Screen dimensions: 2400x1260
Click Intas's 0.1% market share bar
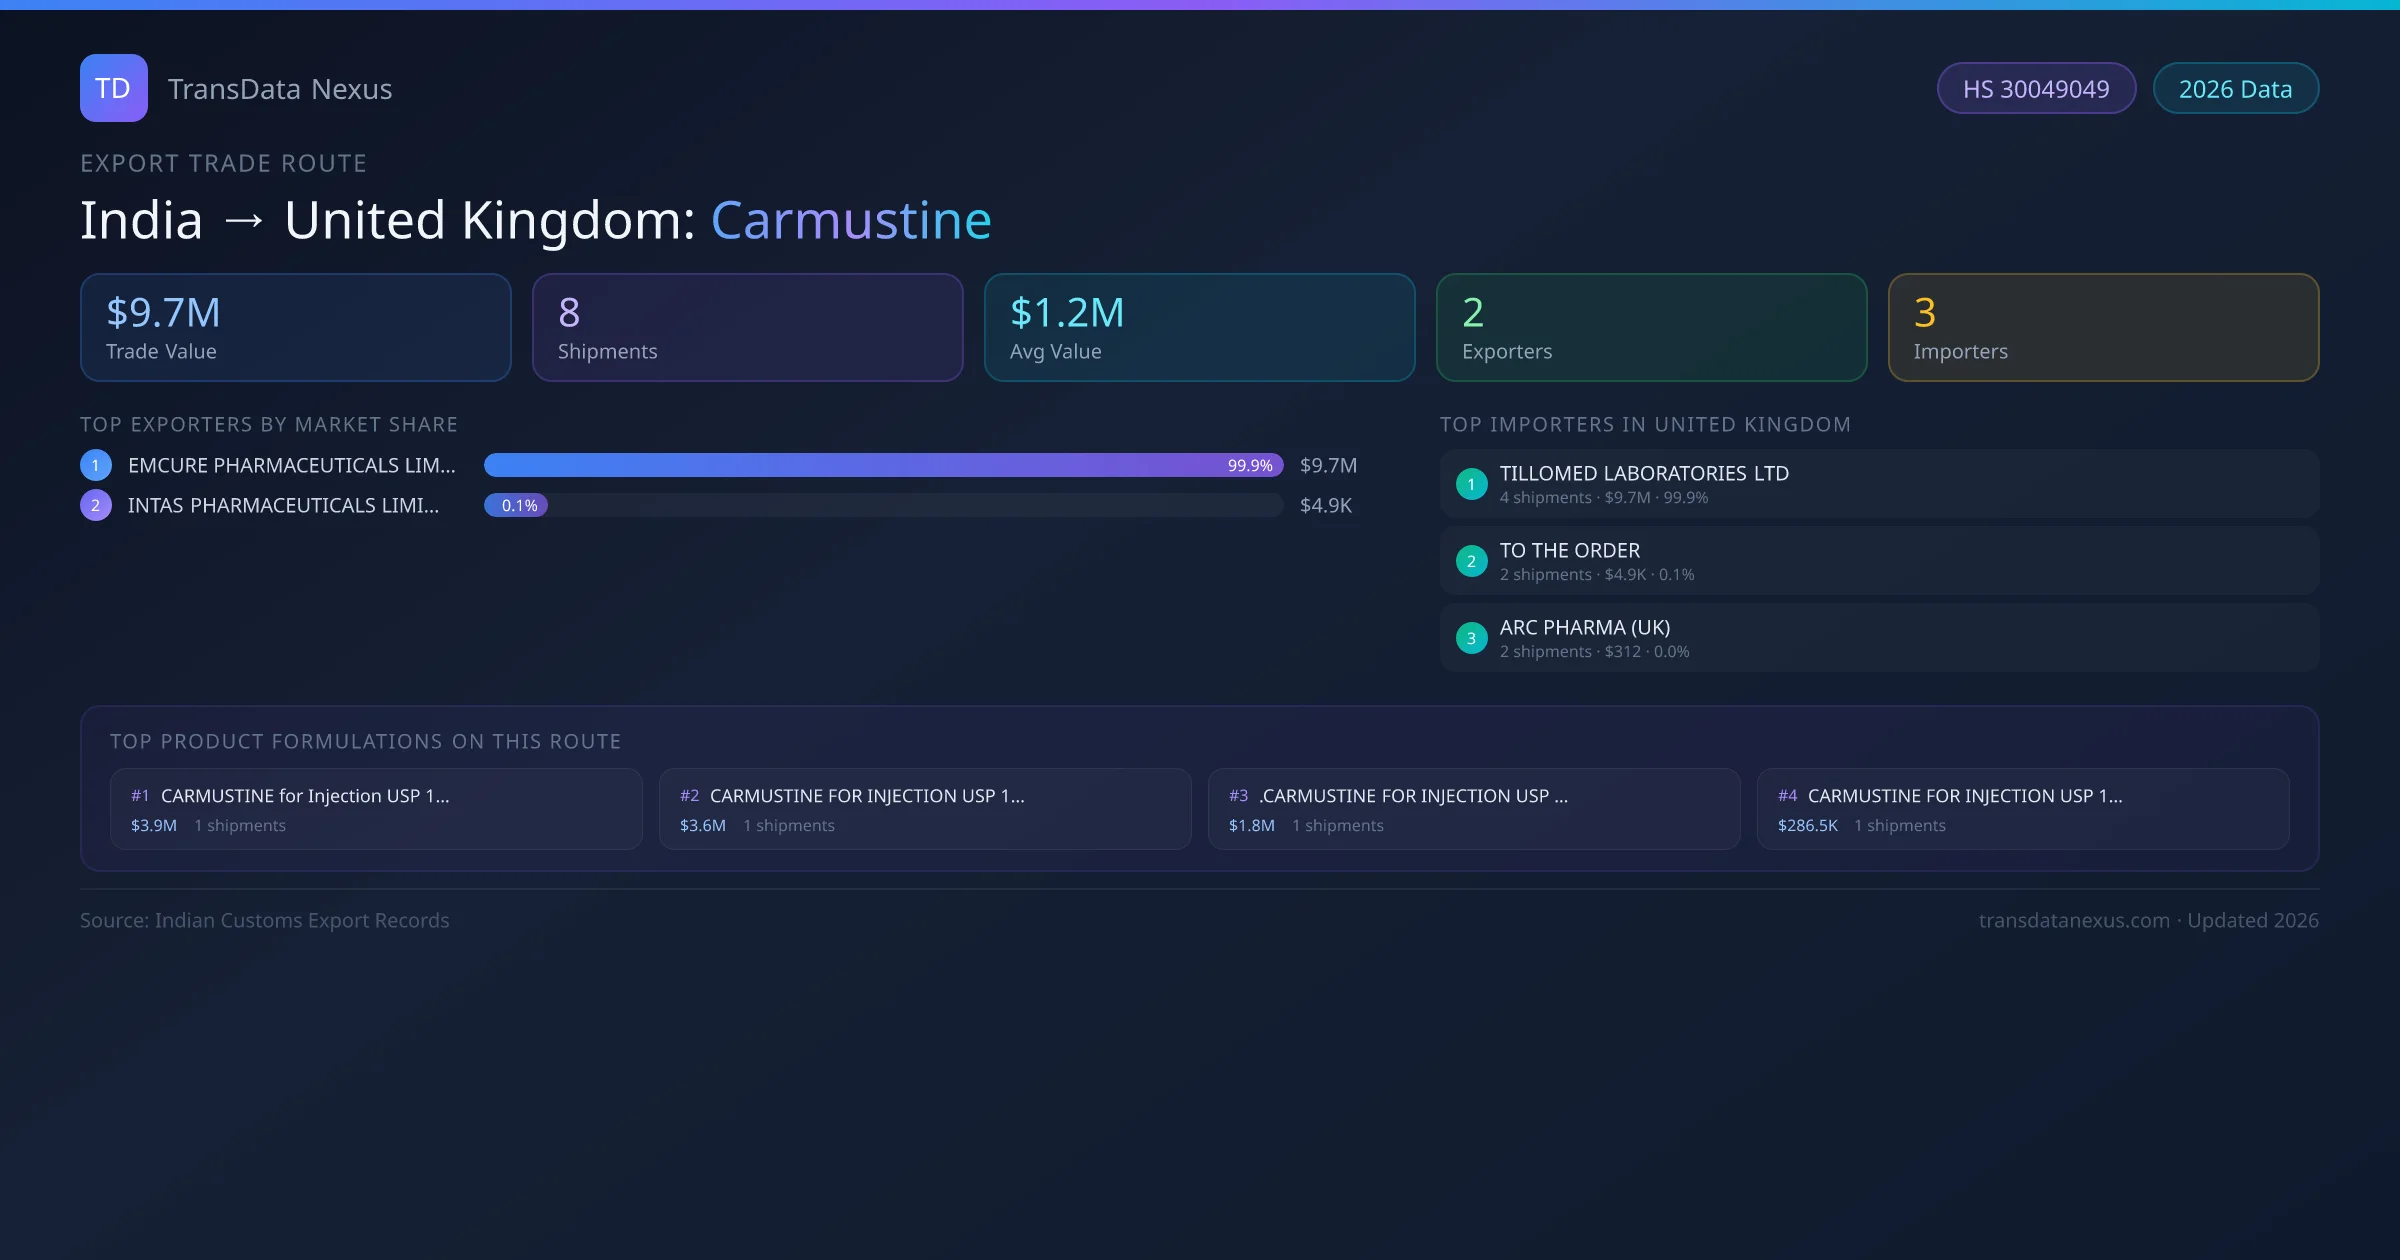click(516, 505)
